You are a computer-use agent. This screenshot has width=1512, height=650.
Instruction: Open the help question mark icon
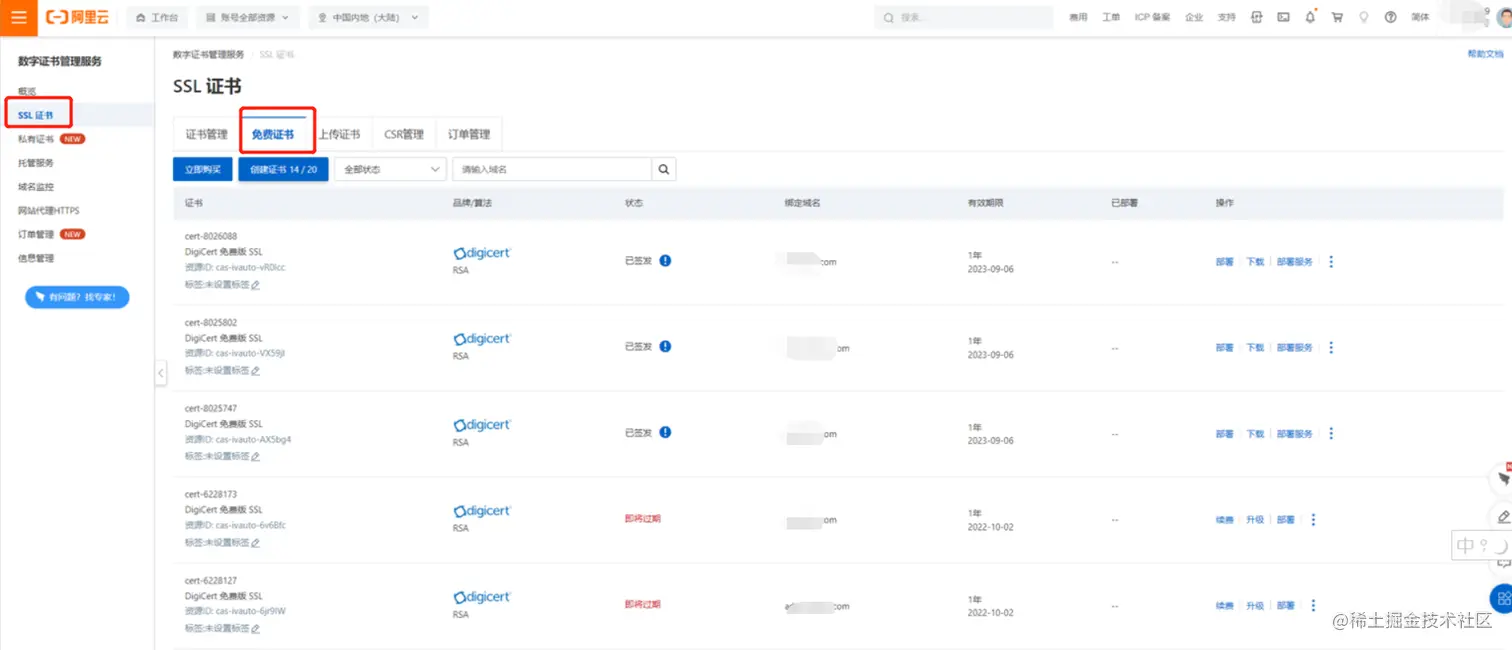(1390, 17)
